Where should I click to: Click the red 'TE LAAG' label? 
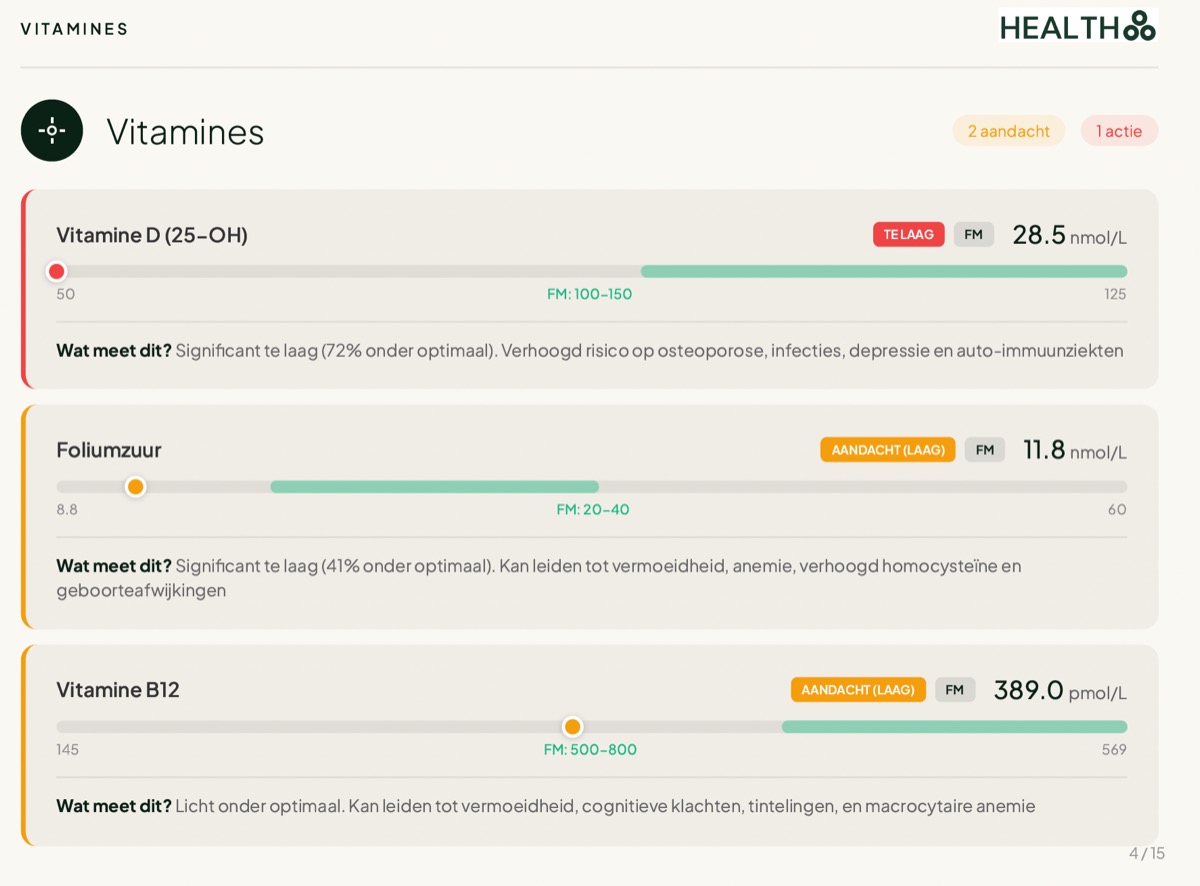(x=908, y=235)
